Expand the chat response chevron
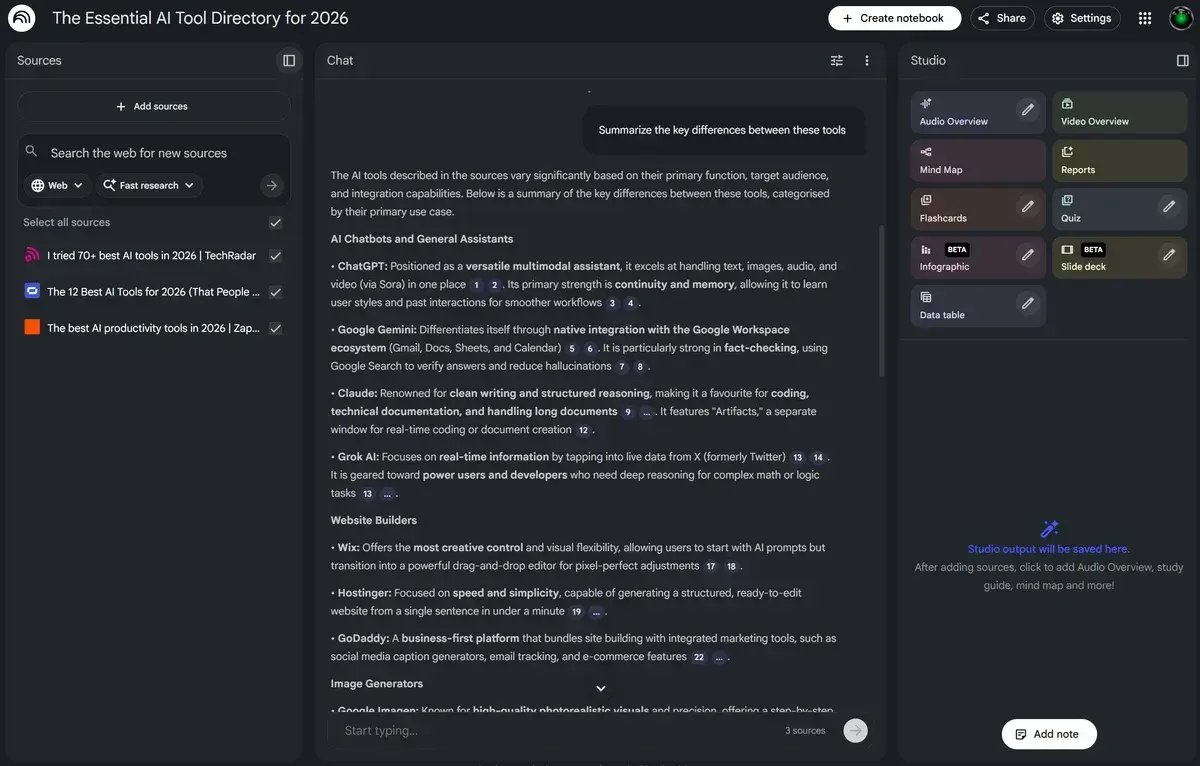The height and width of the screenshot is (766, 1200). click(600, 688)
